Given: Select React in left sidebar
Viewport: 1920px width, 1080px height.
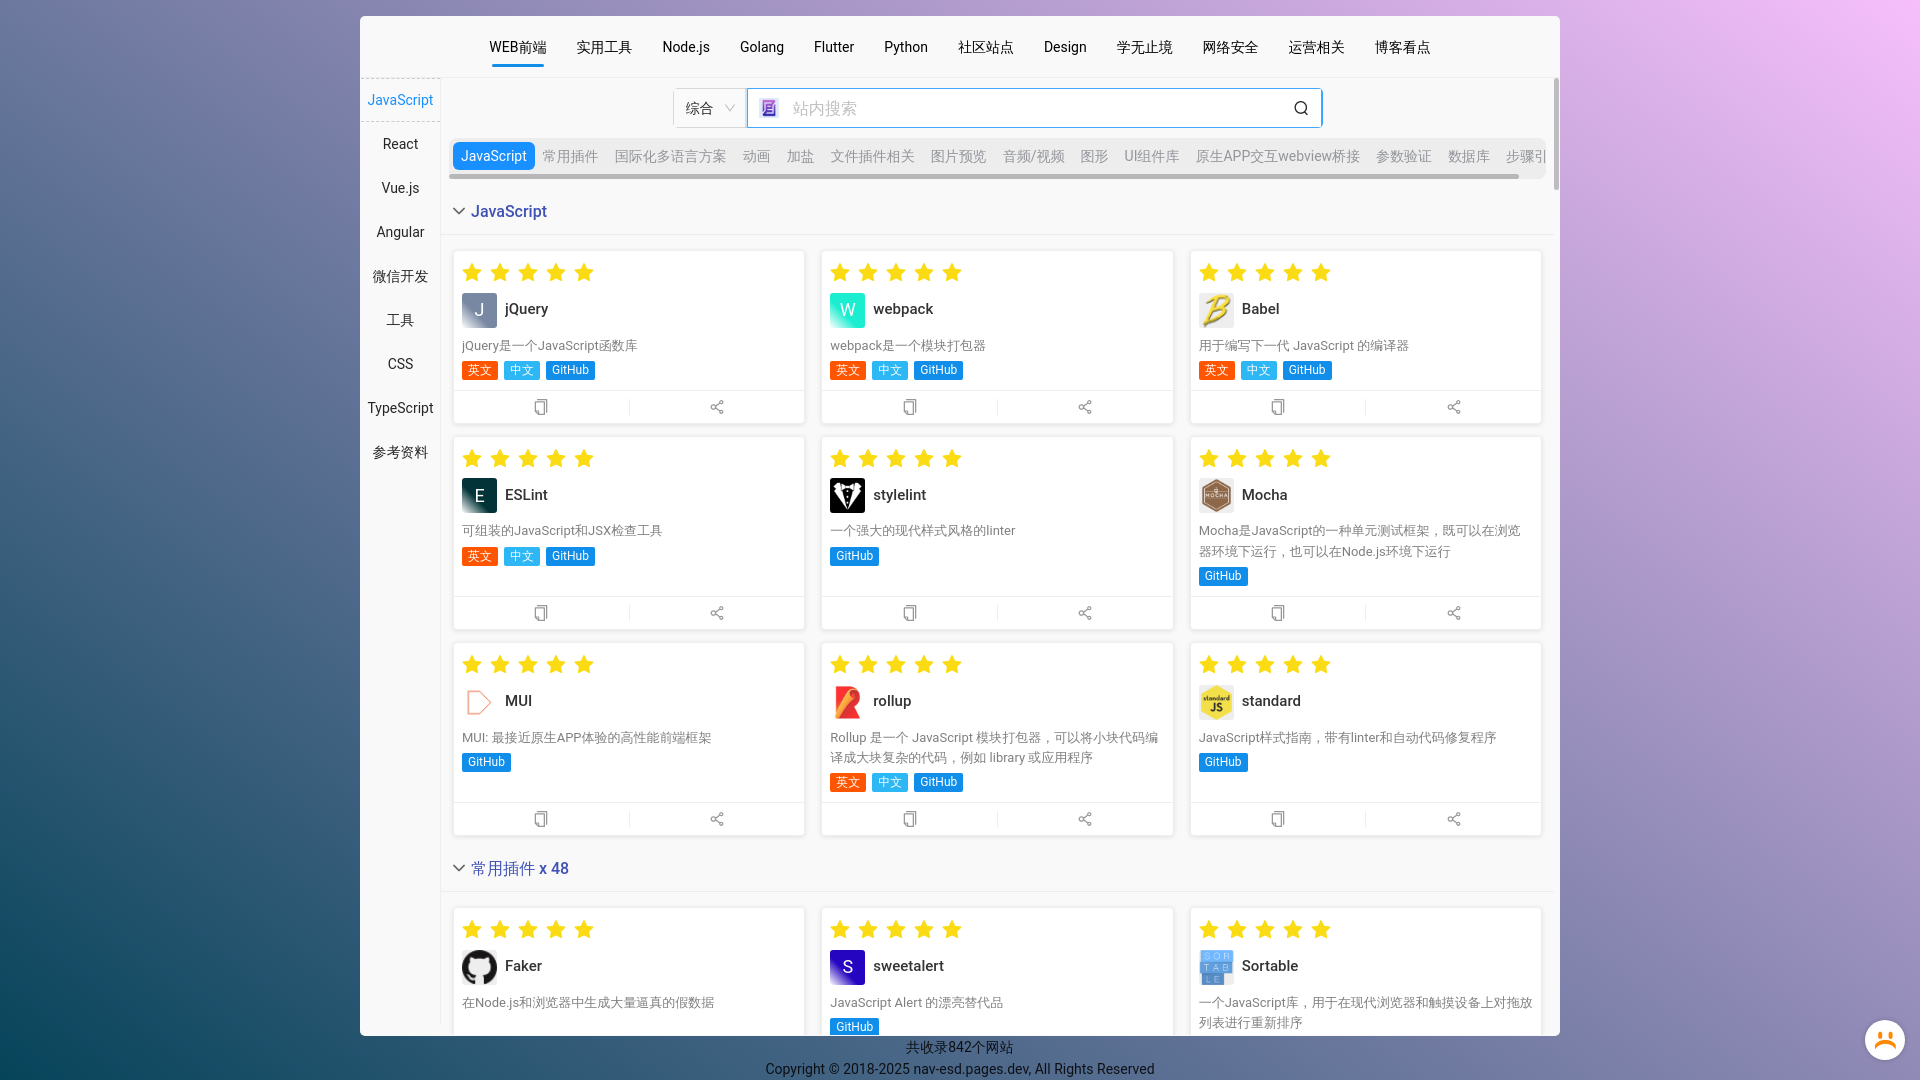Looking at the screenshot, I should (x=400, y=144).
